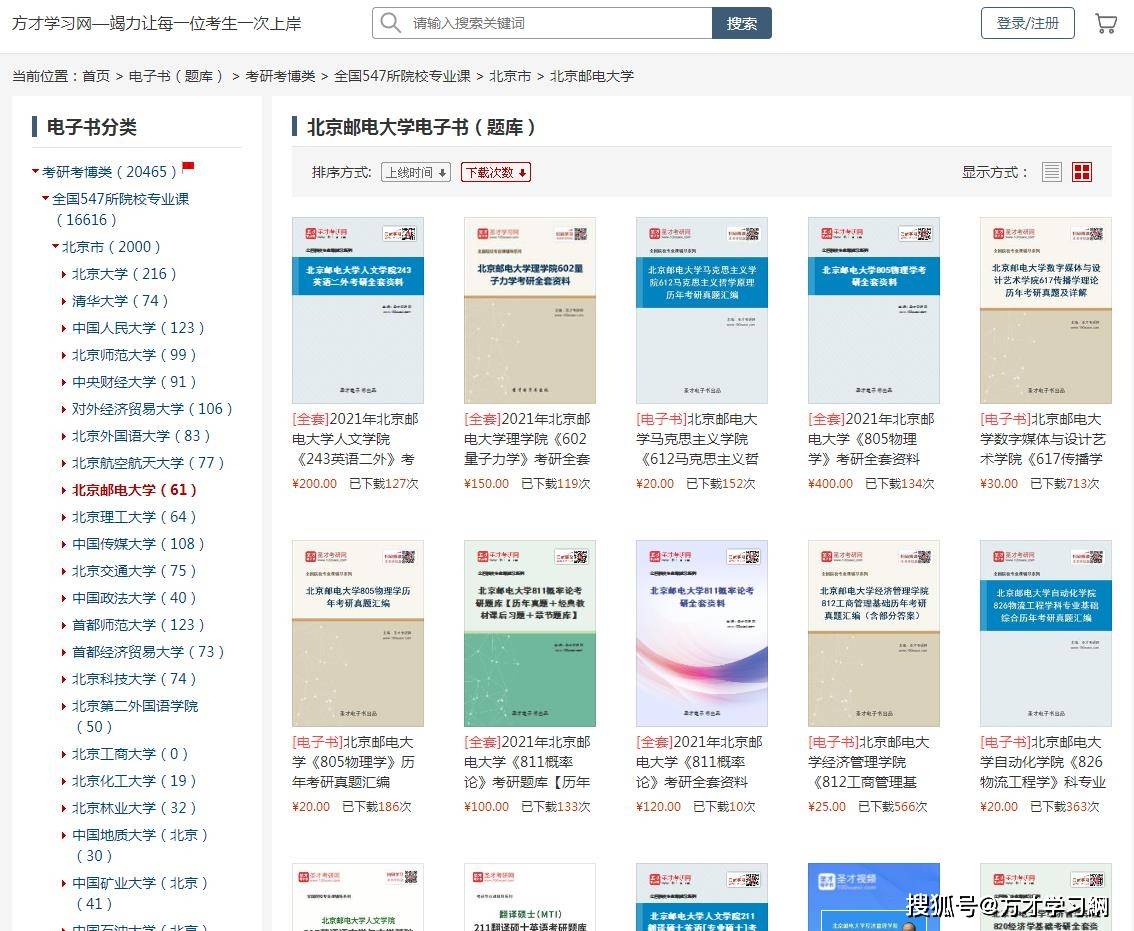Switch to list display mode icon
Image resolution: width=1134 pixels, height=931 pixels.
click(x=1051, y=171)
